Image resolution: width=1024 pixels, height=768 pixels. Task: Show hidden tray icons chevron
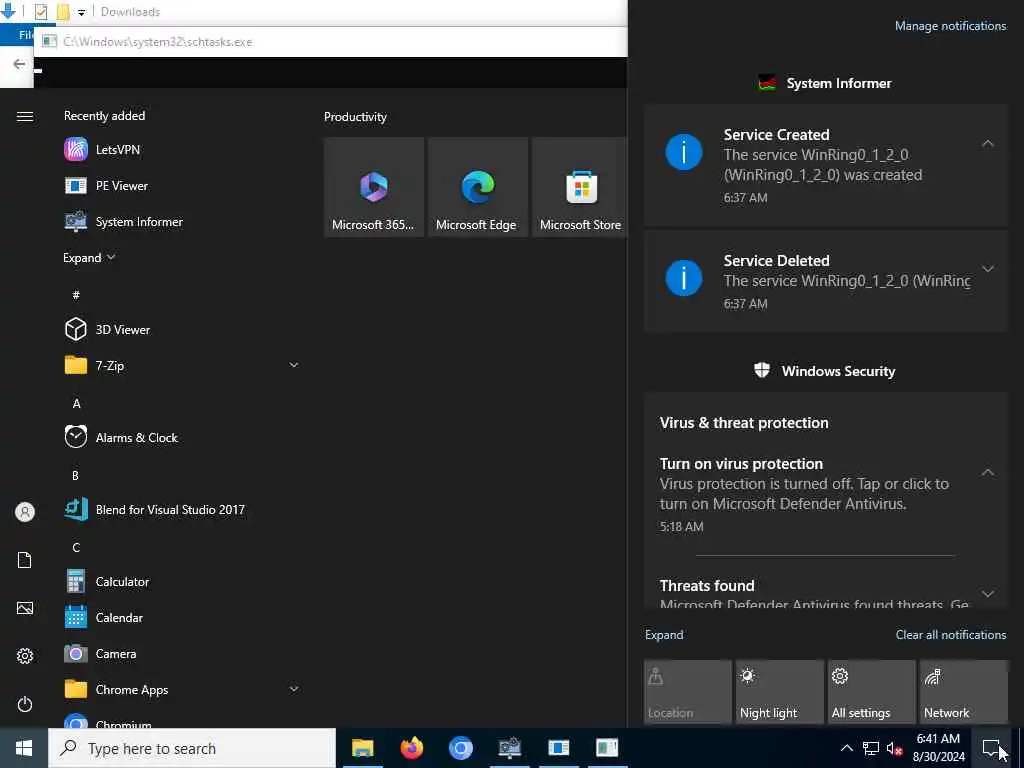coord(846,748)
